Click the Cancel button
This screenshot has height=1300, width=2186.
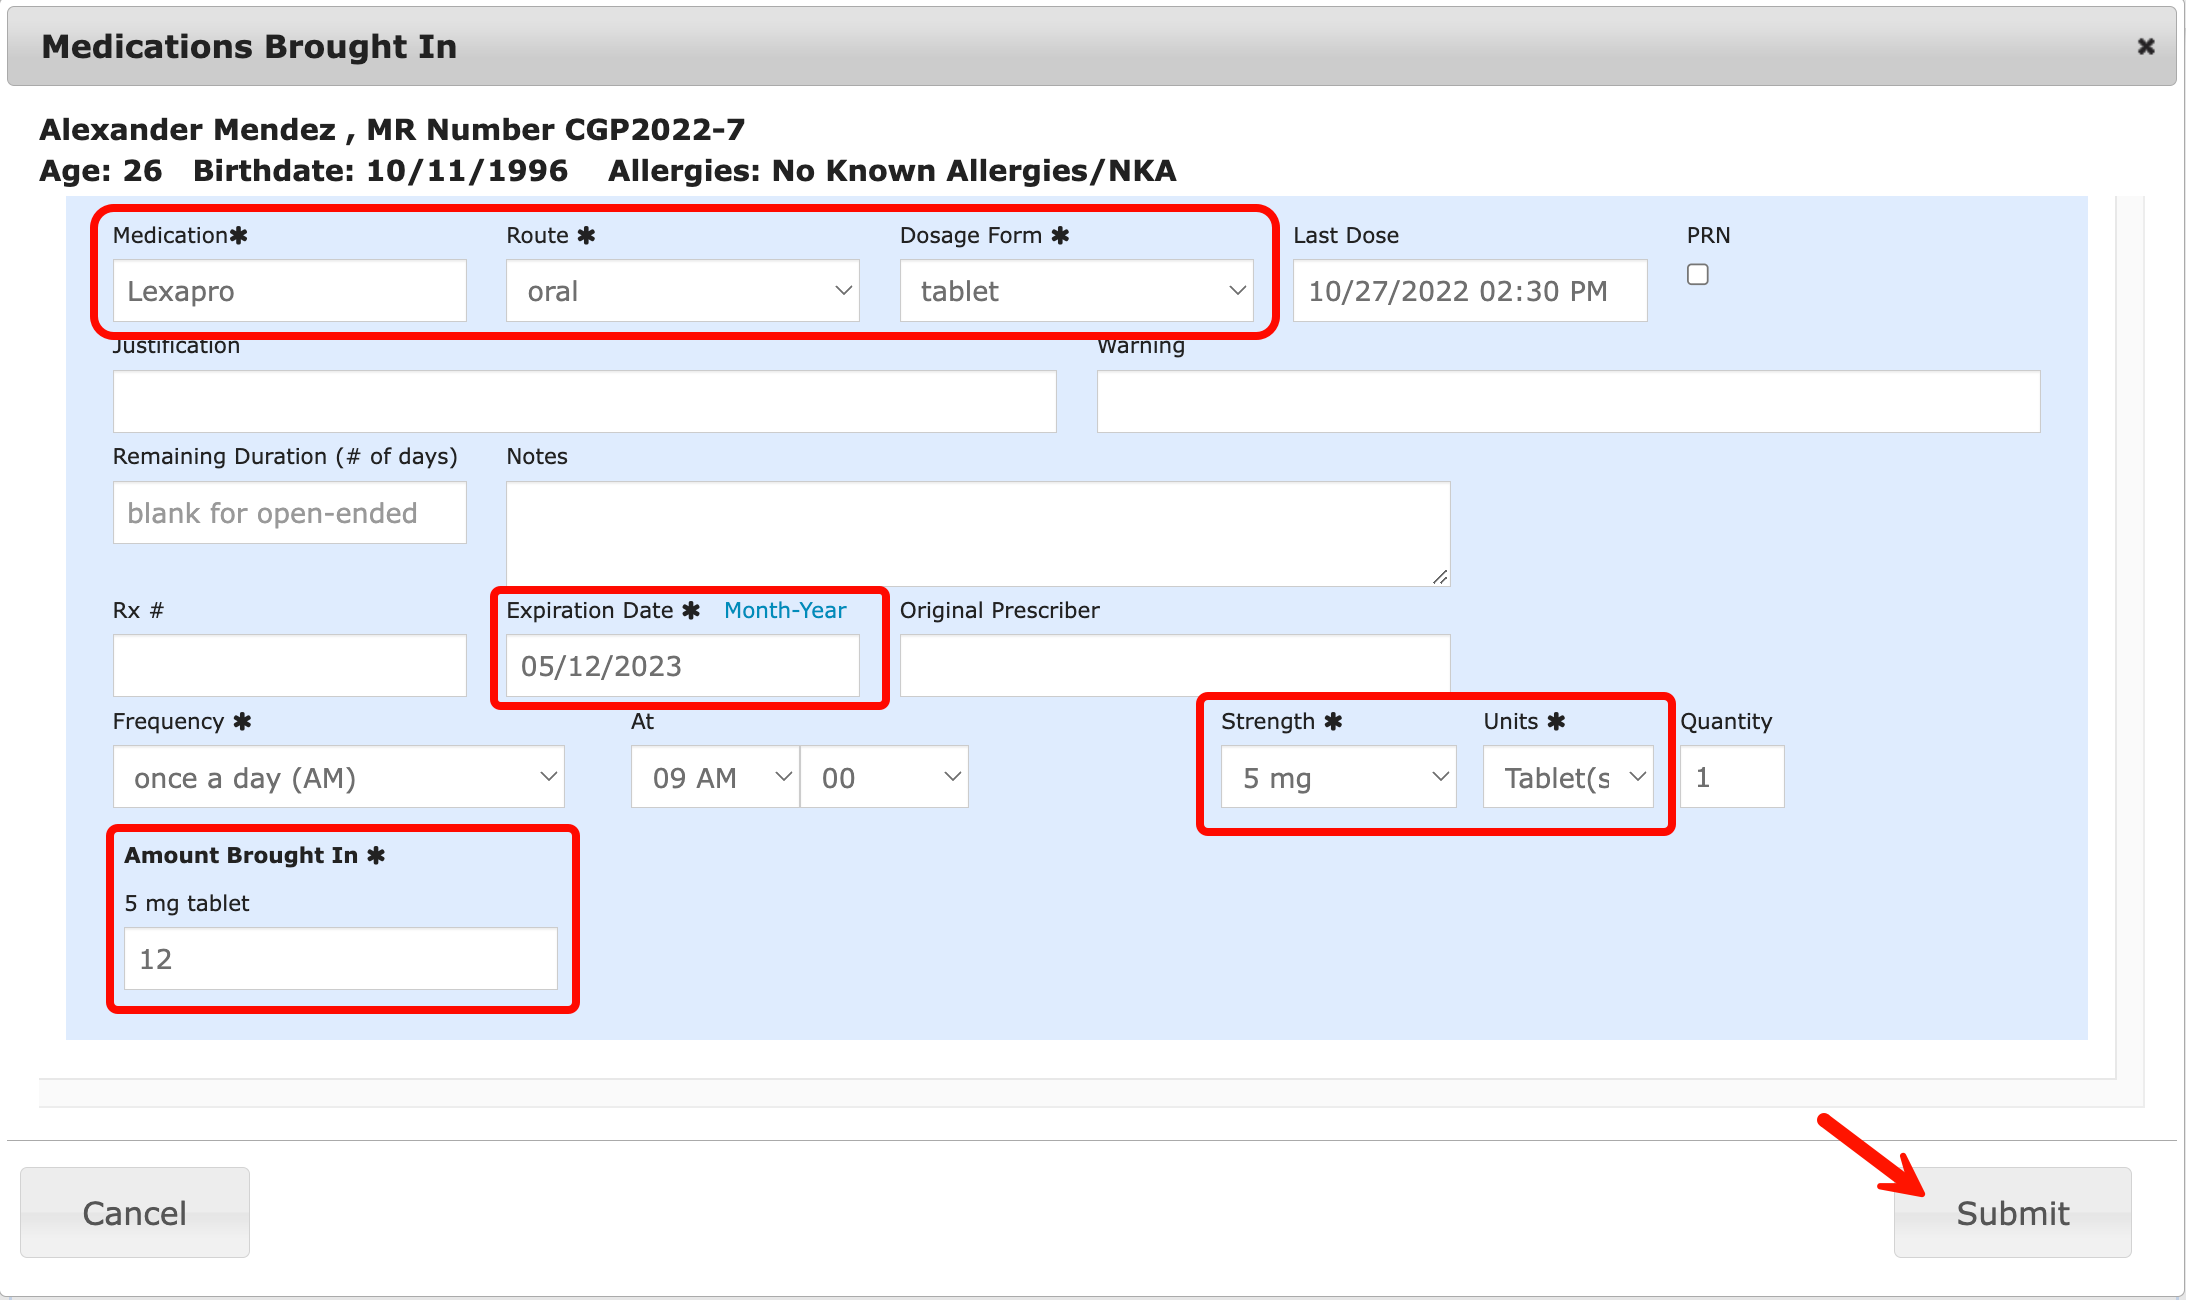point(135,1212)
